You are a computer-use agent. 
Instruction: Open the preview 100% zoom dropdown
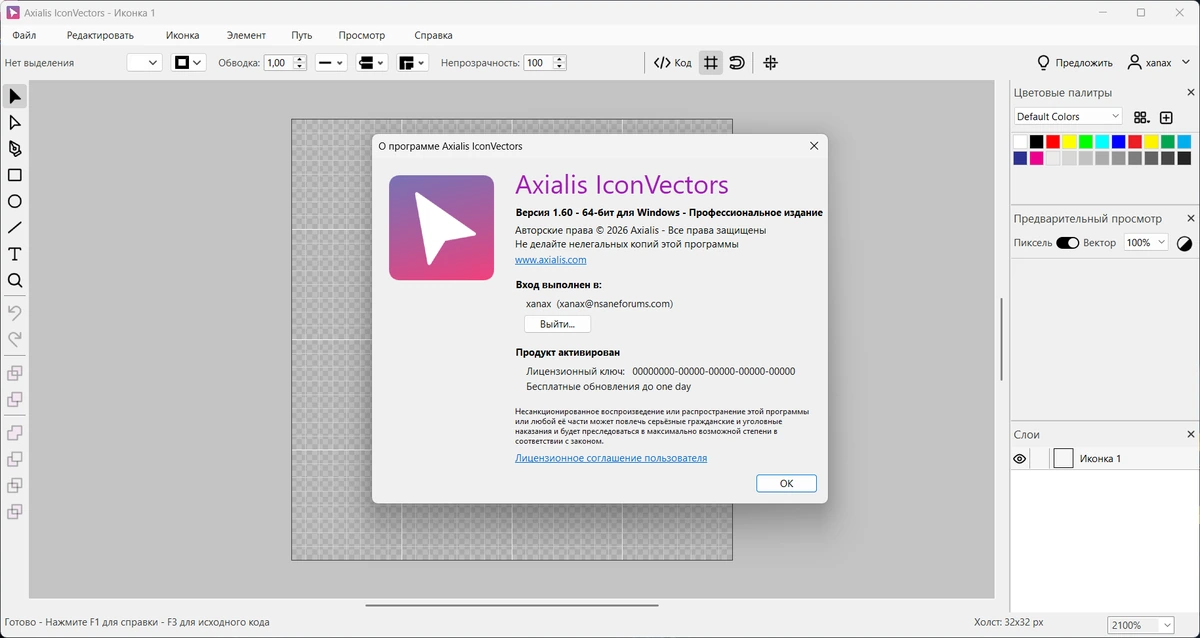(1146, 243)
